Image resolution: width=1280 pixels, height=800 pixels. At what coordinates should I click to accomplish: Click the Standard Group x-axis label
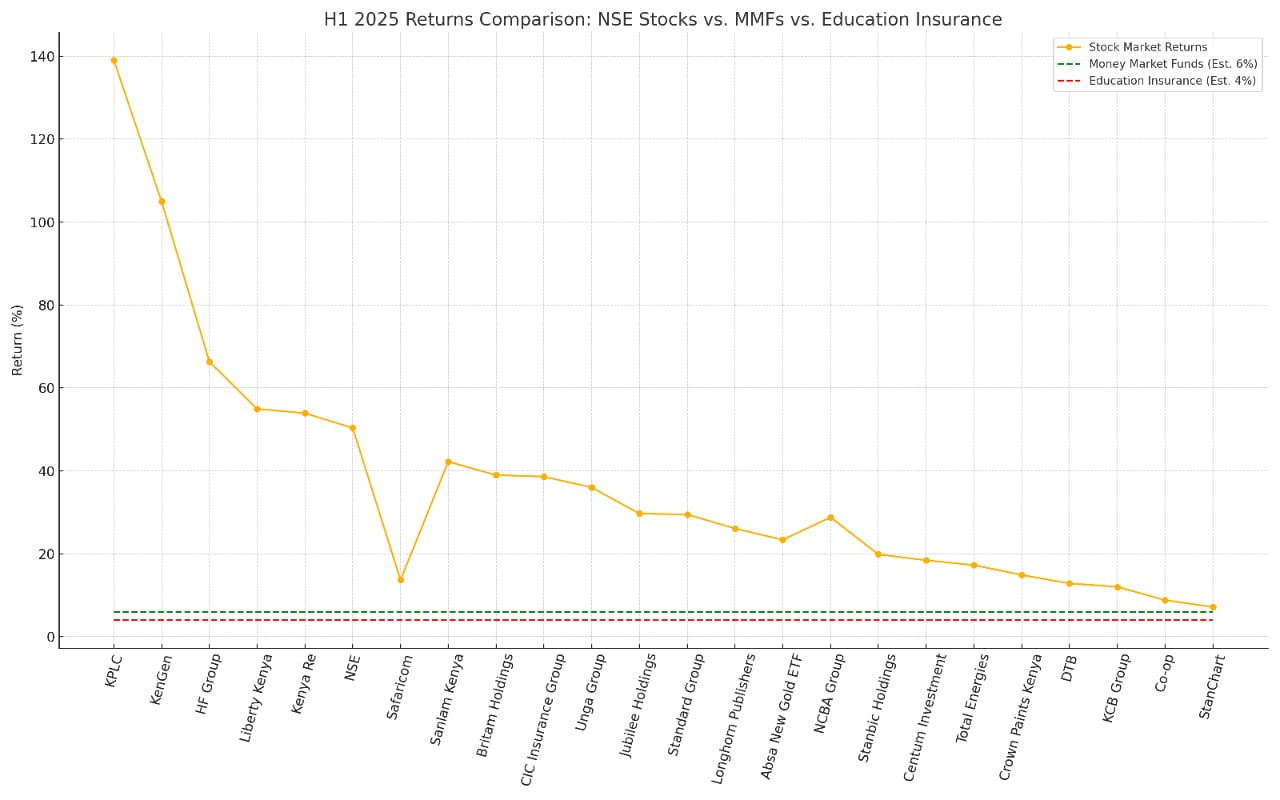point(685,704)
